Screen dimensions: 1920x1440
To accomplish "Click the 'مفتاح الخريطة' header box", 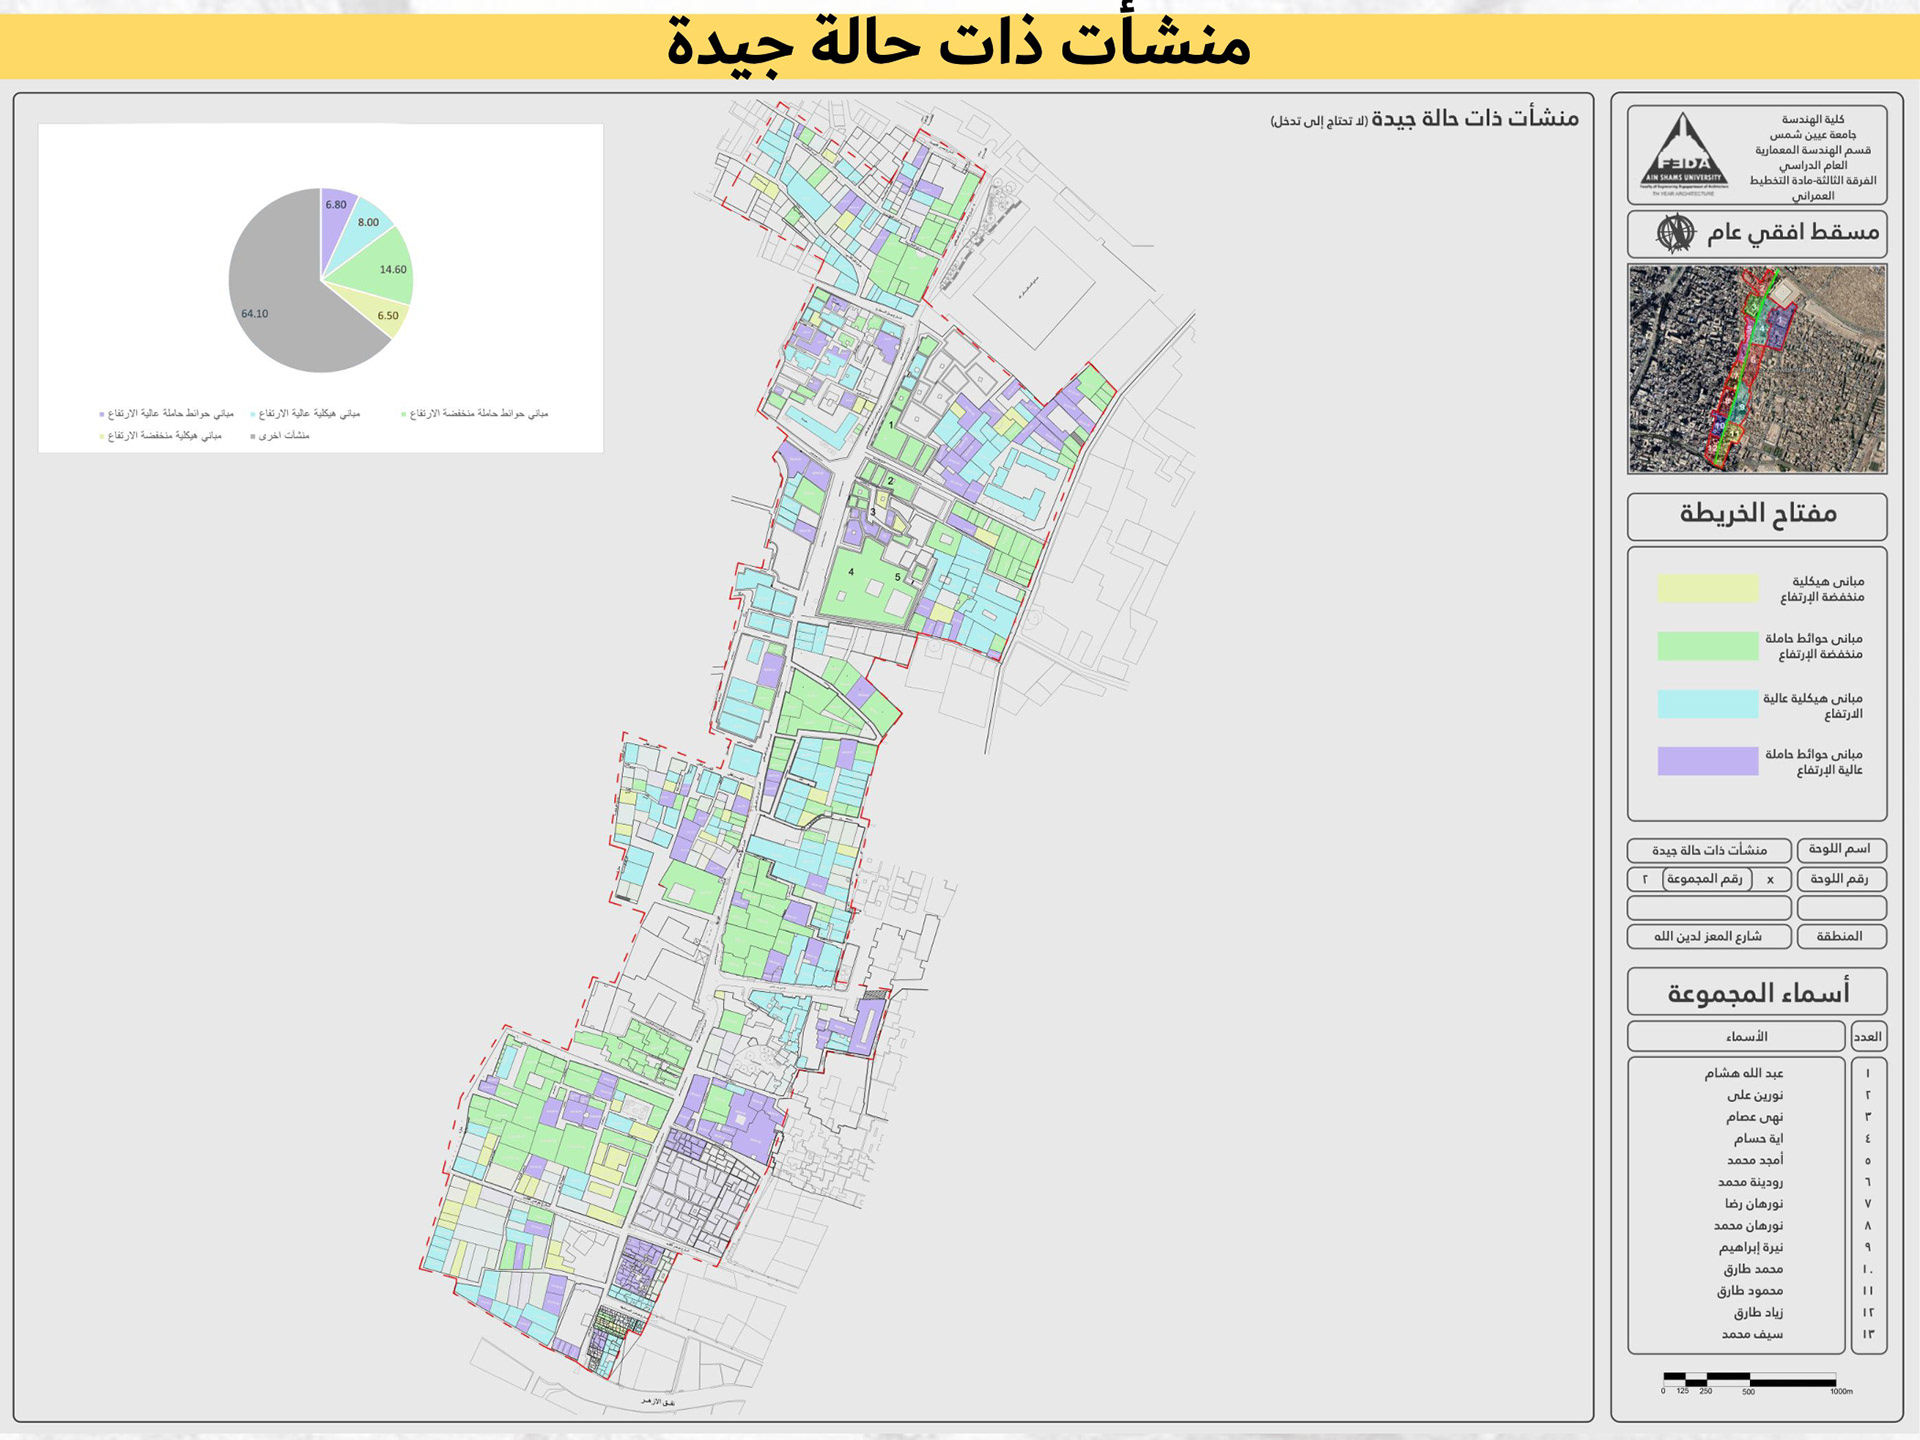I will click(x=1757, y=514).
